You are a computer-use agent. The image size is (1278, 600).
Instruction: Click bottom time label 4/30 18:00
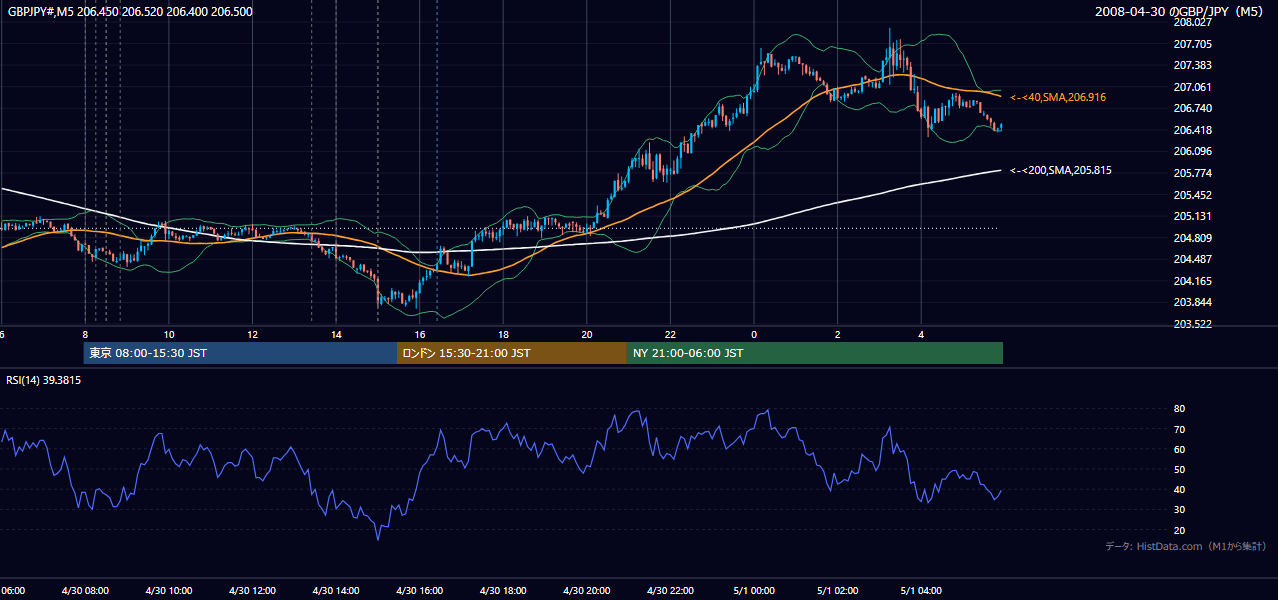(503, 590)
